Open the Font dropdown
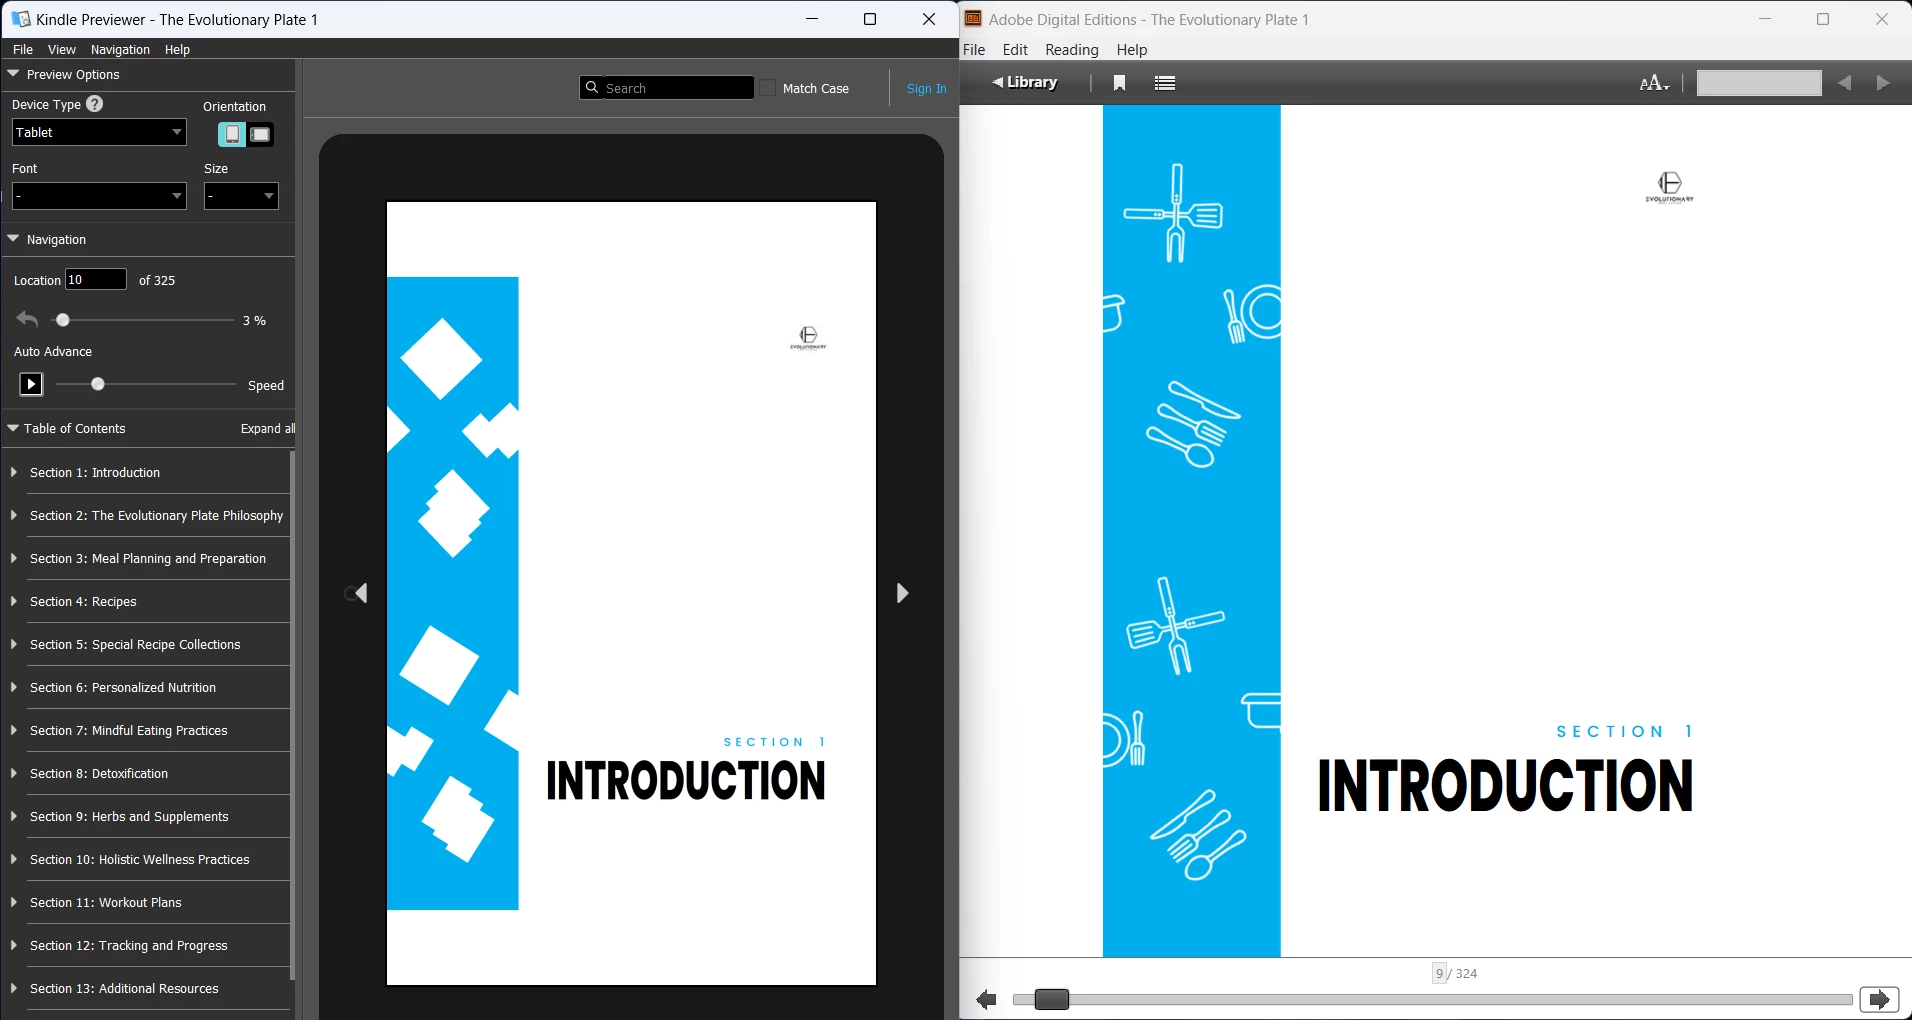This screenshot has height=1020, width=1912. [99, 196]
